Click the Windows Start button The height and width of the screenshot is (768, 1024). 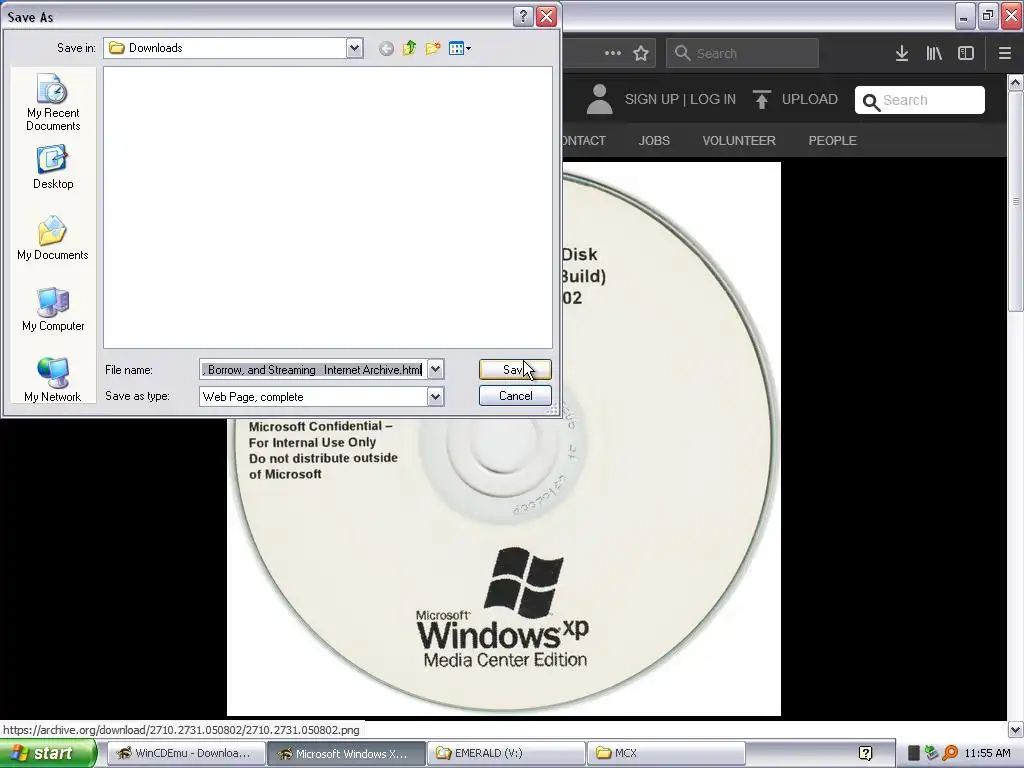coord(48,754)
